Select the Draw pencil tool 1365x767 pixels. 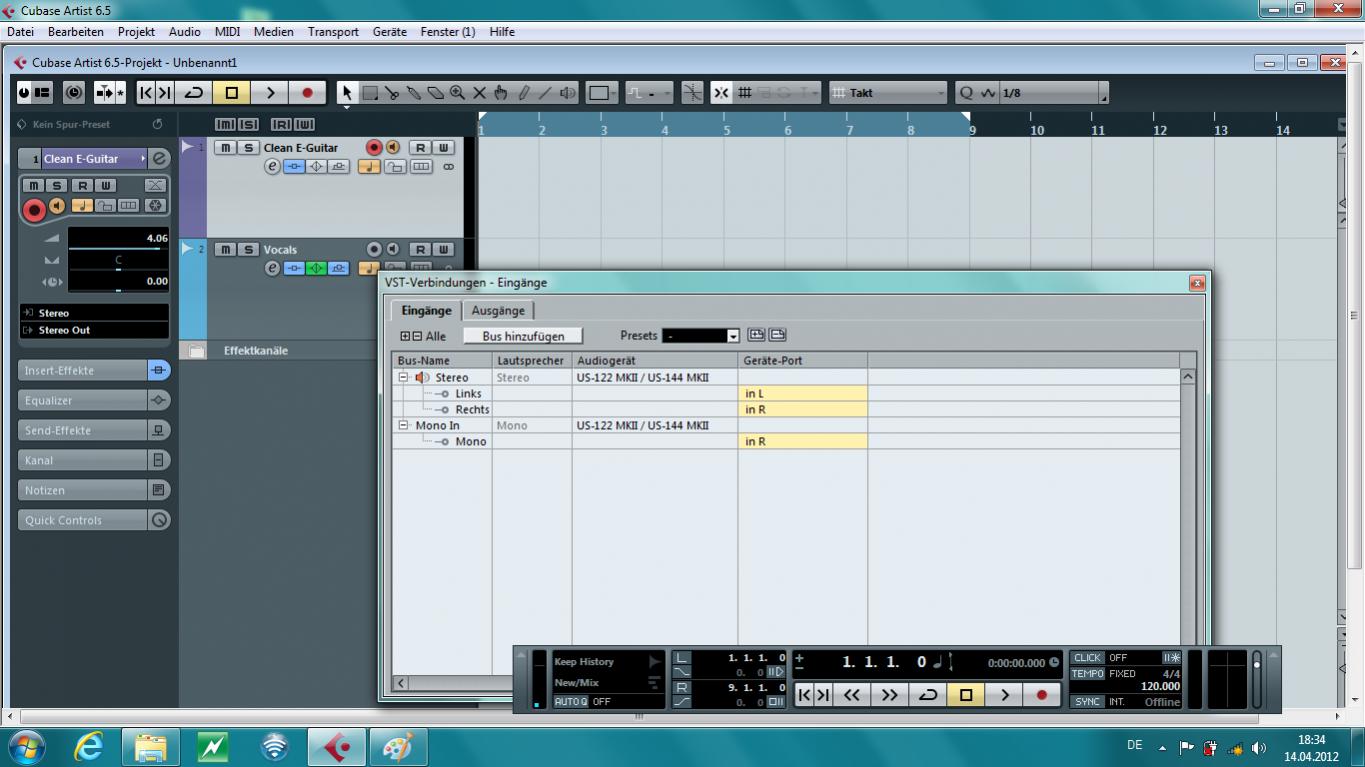pyautogui.click(x=523, y=93)
